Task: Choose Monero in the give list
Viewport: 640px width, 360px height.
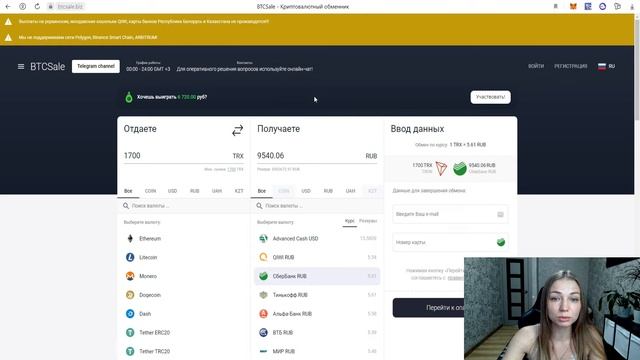Action: point(183,276)
